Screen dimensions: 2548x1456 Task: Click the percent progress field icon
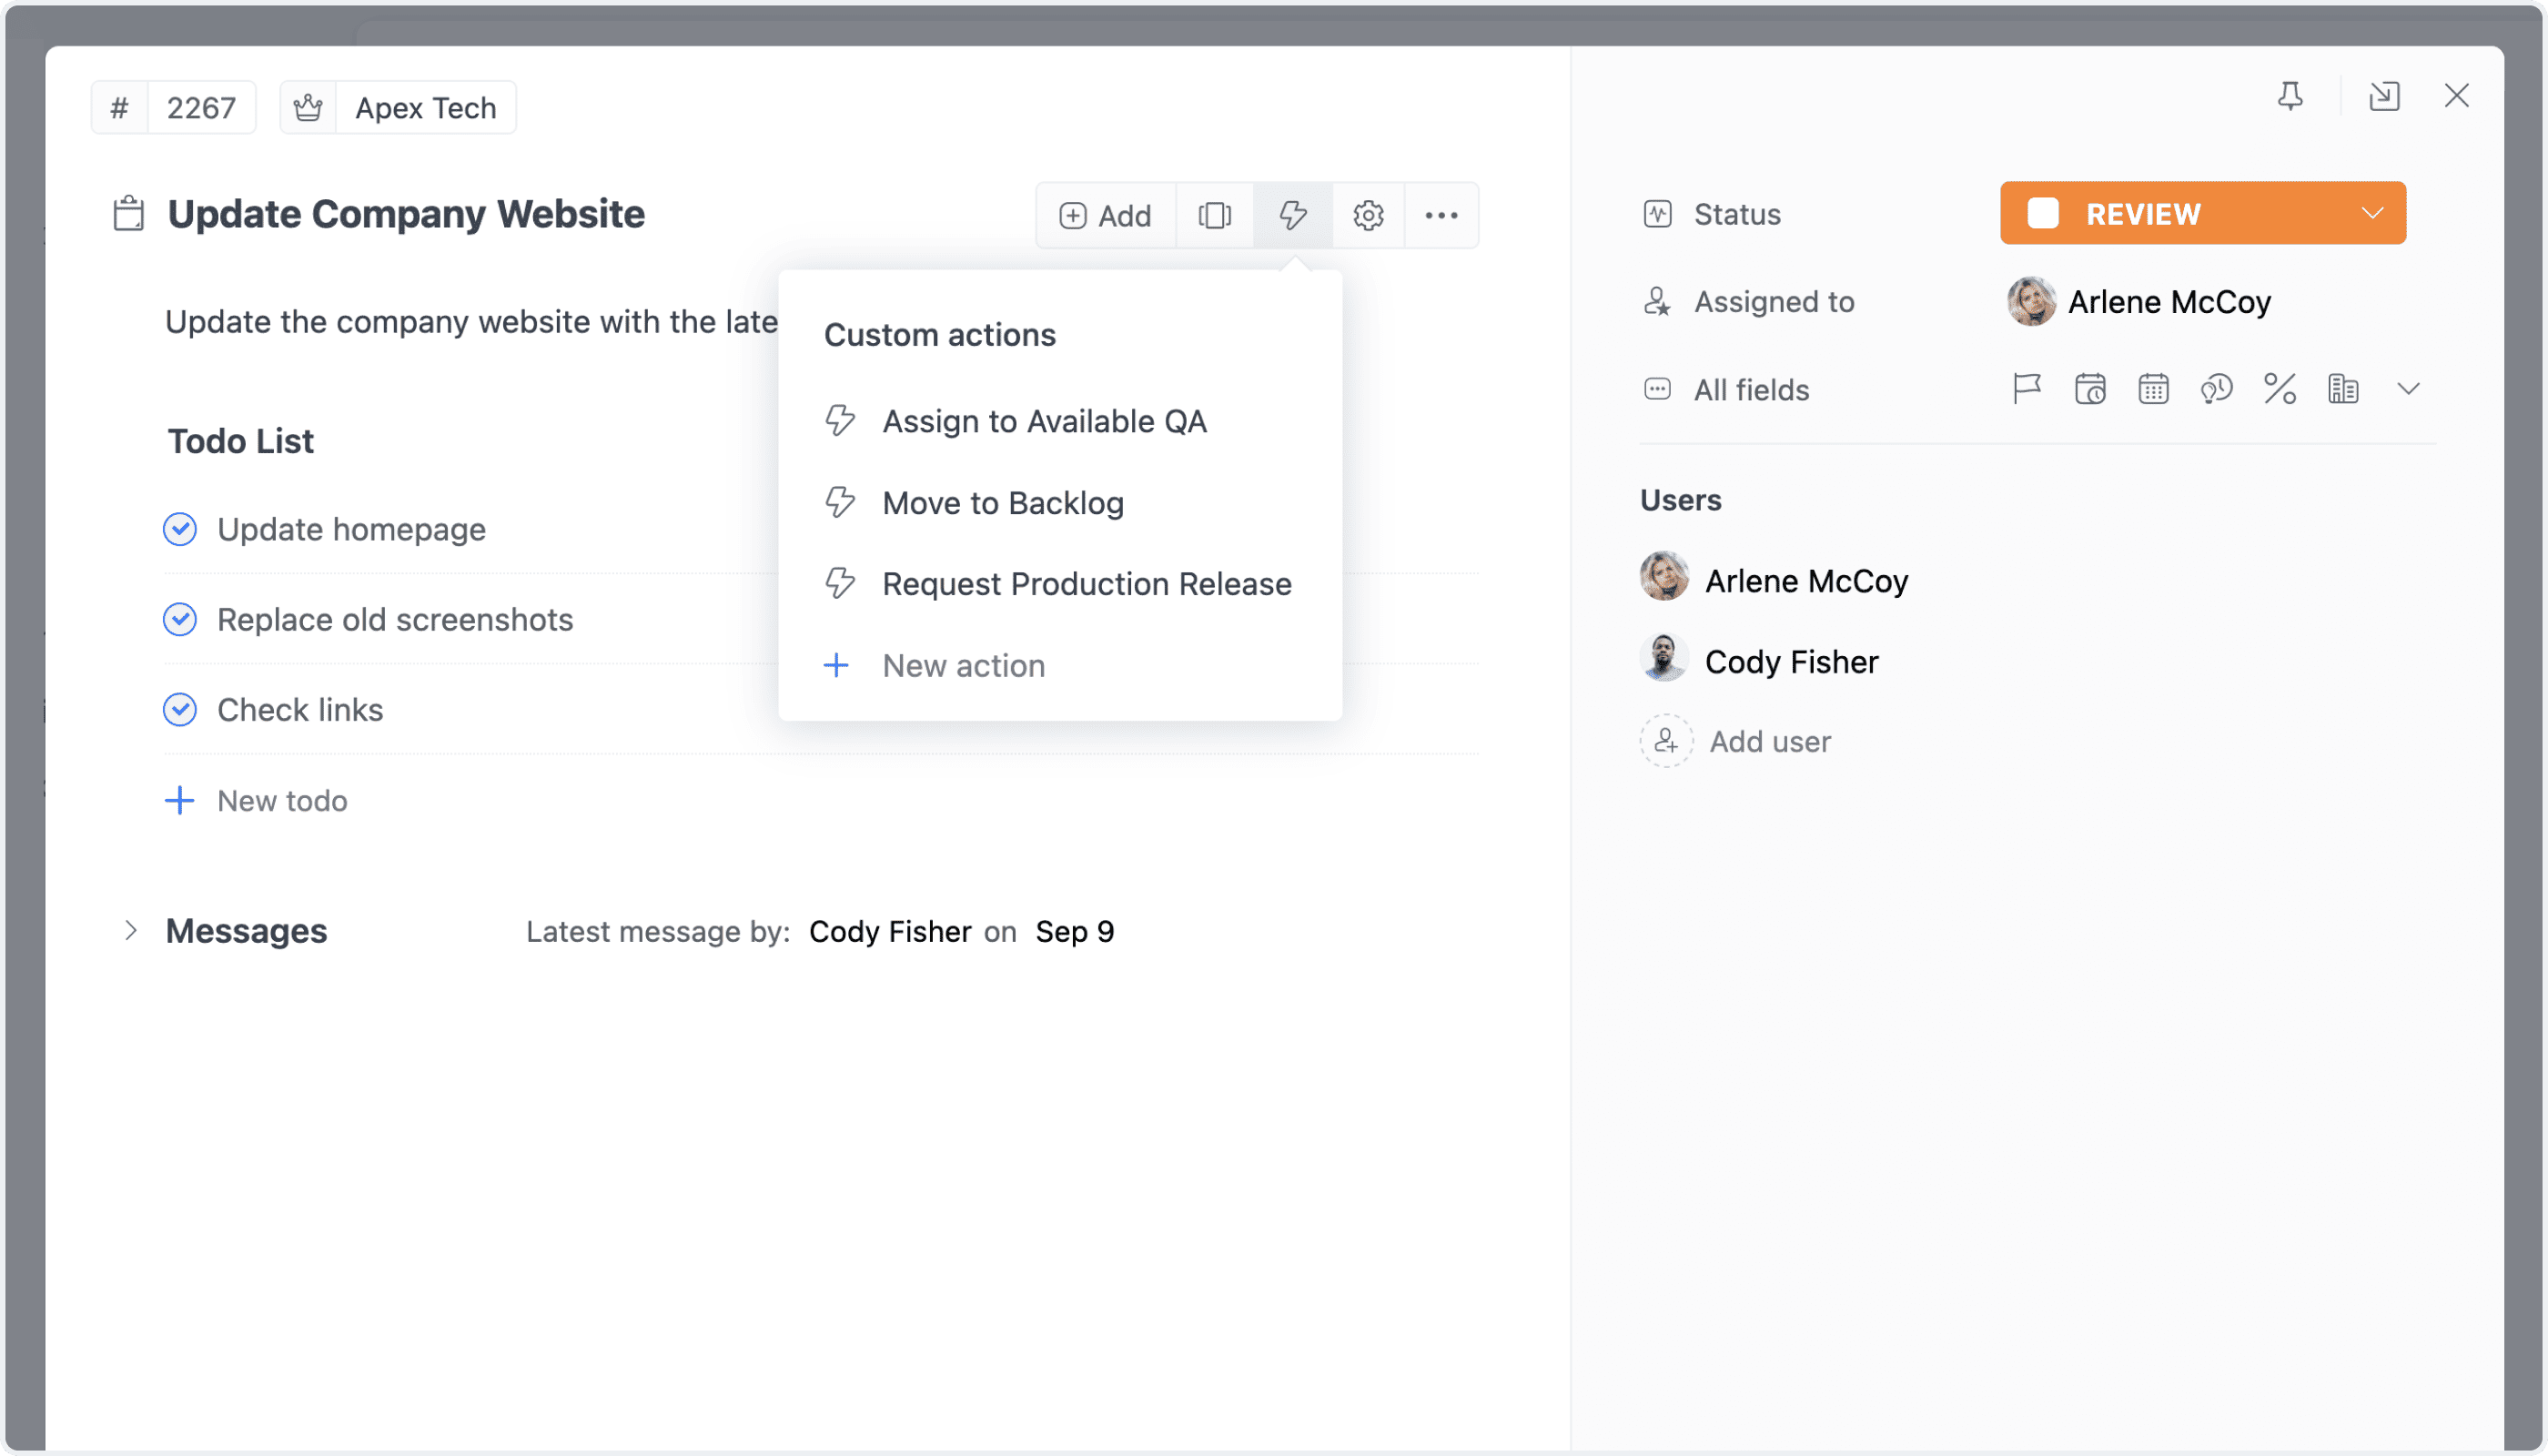point(2280,389)
